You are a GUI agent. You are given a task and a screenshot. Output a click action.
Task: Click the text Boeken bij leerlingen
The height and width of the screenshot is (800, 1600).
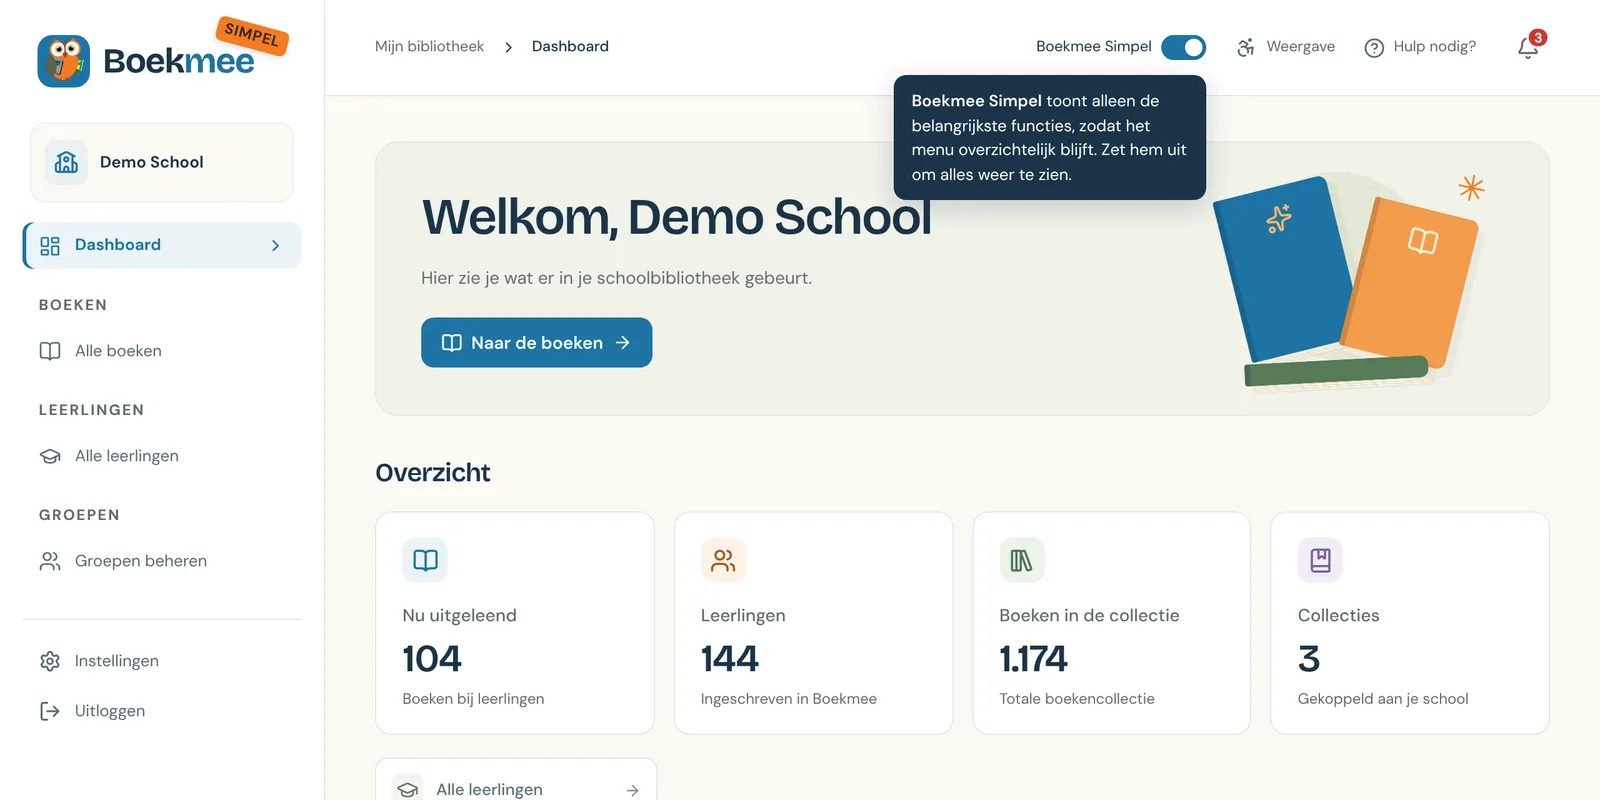tap(473, 699)
